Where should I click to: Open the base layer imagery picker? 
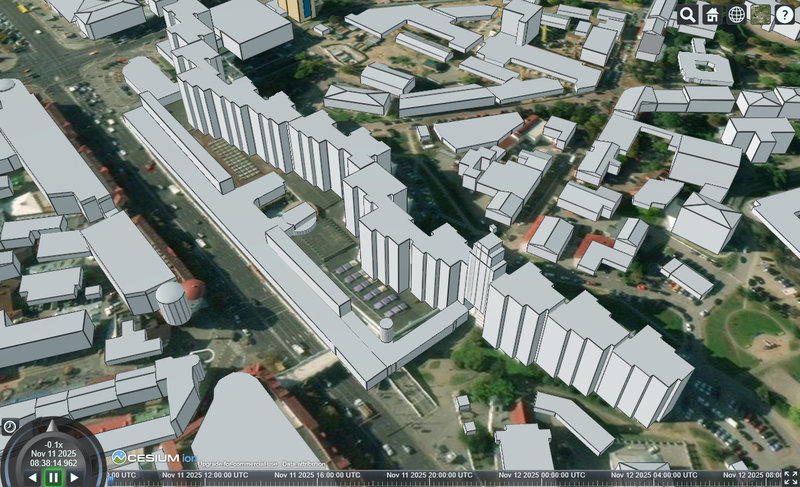(762, 14)
